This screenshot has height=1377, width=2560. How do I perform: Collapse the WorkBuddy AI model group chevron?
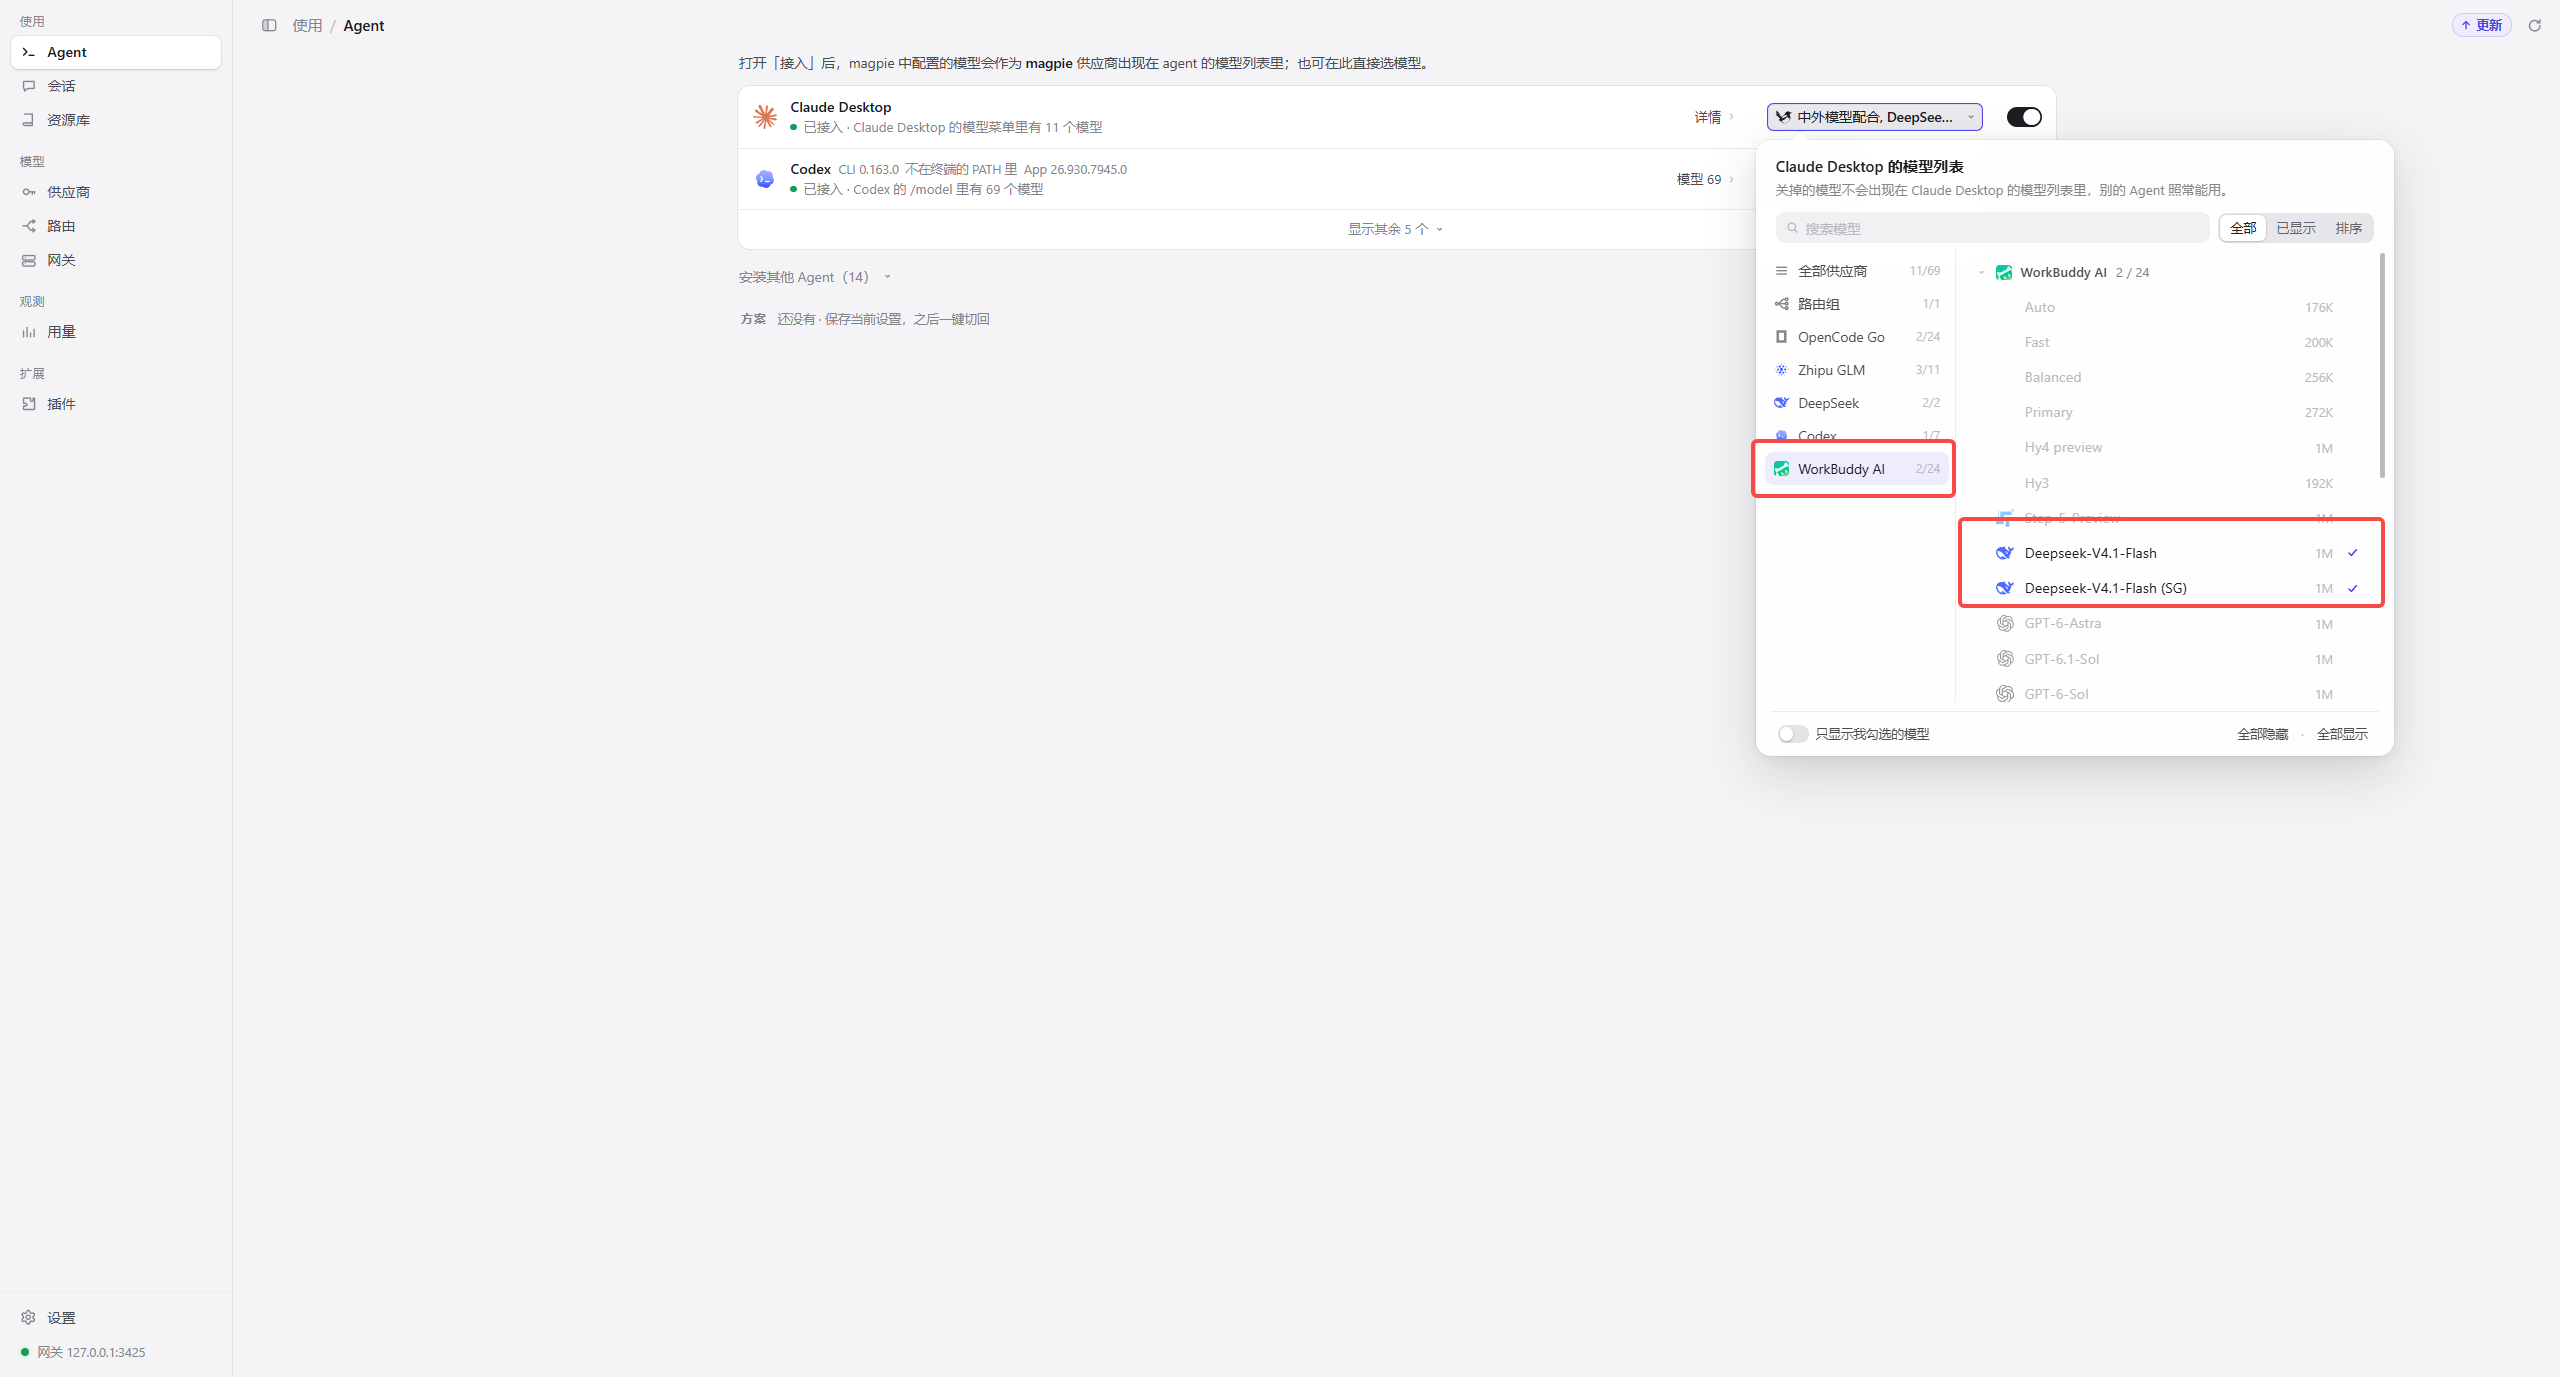click(x=1981, y=272)
